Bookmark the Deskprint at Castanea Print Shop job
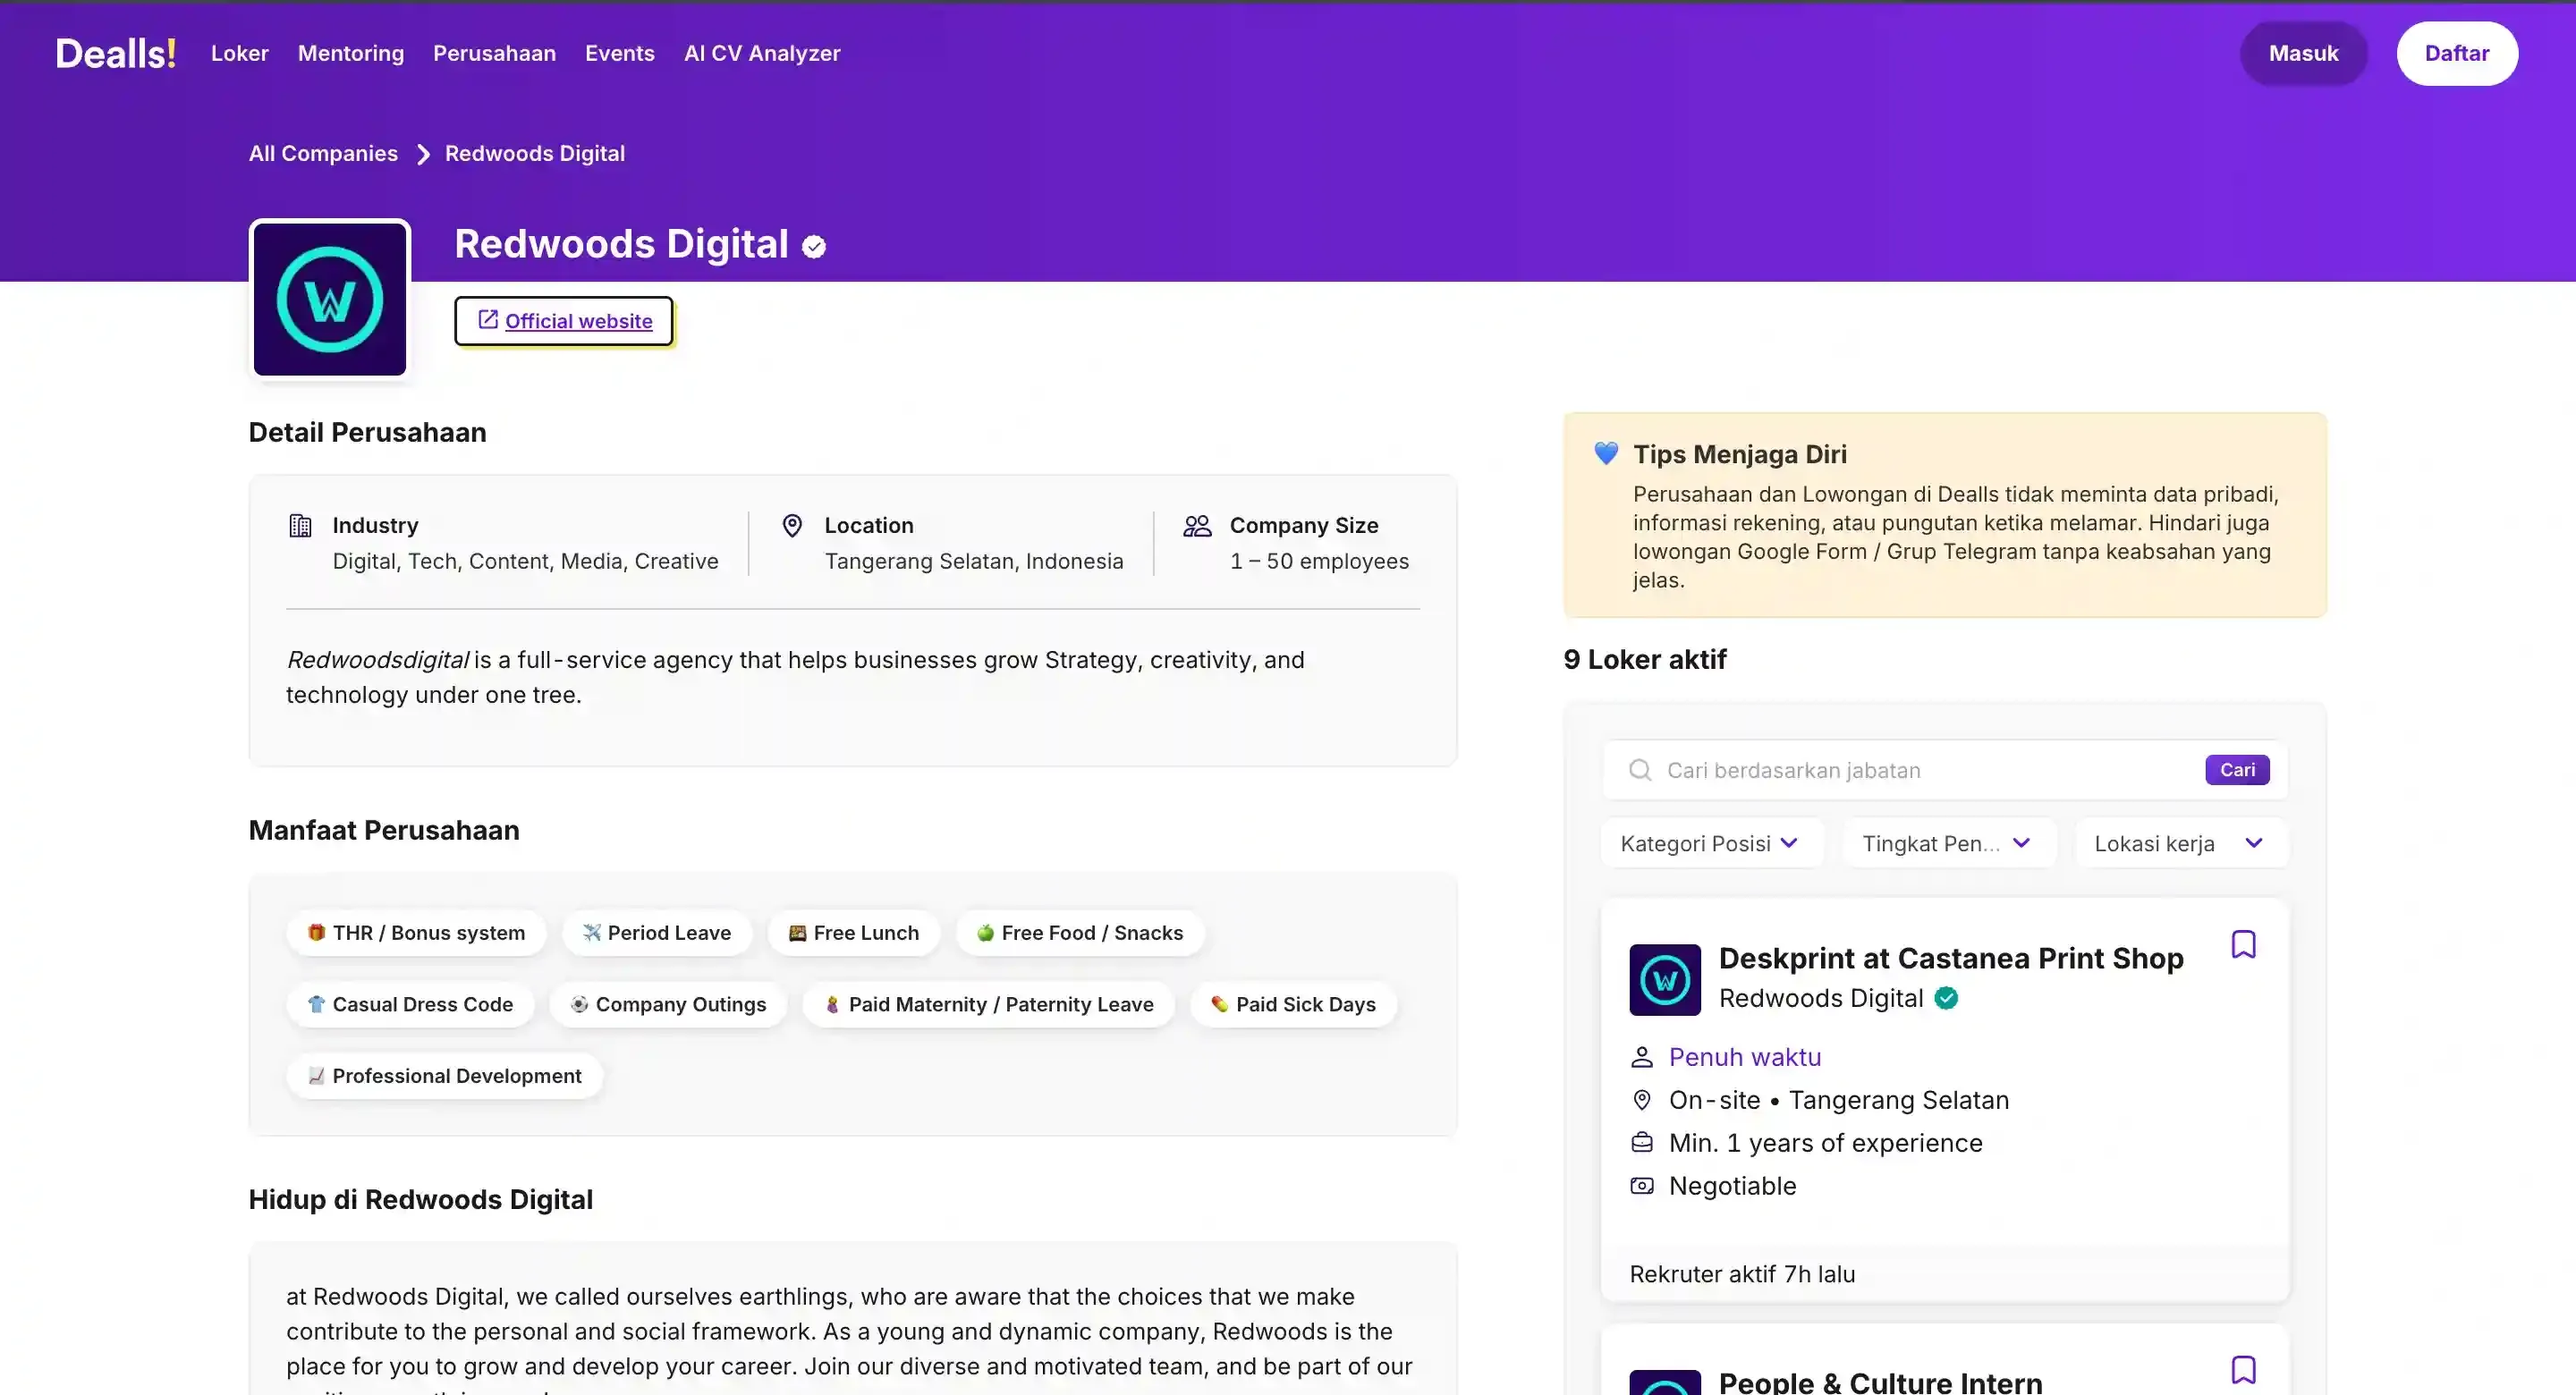 2243,945
